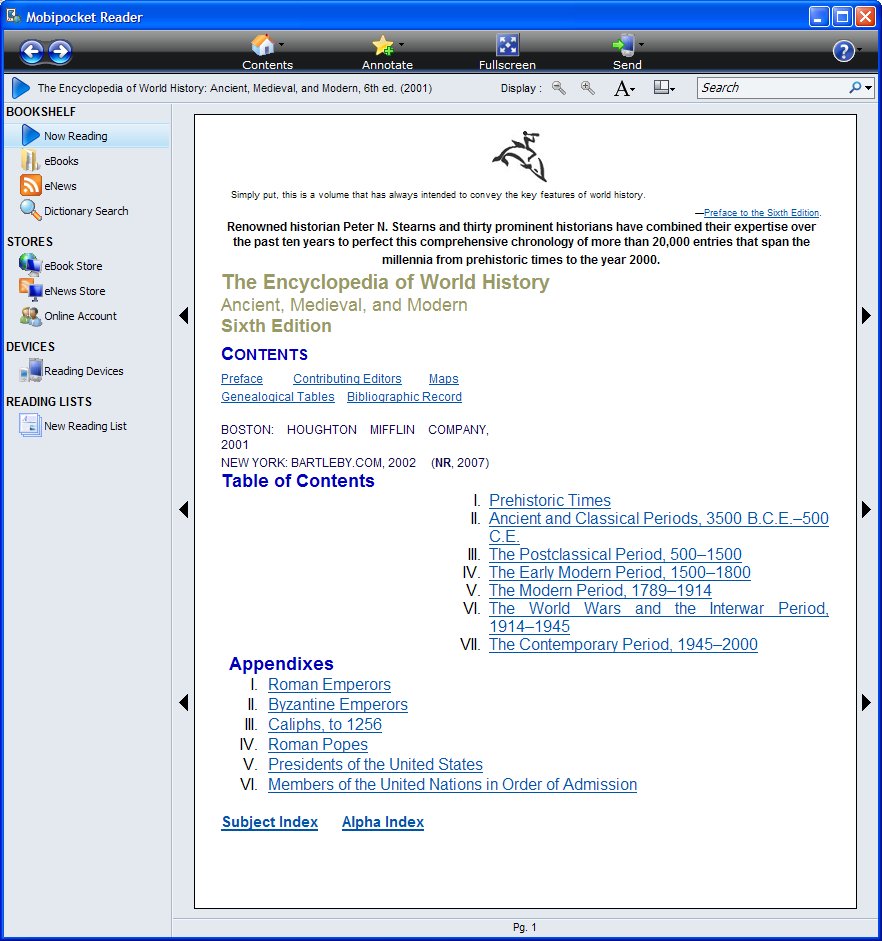This screenshot has width=882, height=941.
Task: Open the Contributing Editors link
Action: tap(347, 379)
